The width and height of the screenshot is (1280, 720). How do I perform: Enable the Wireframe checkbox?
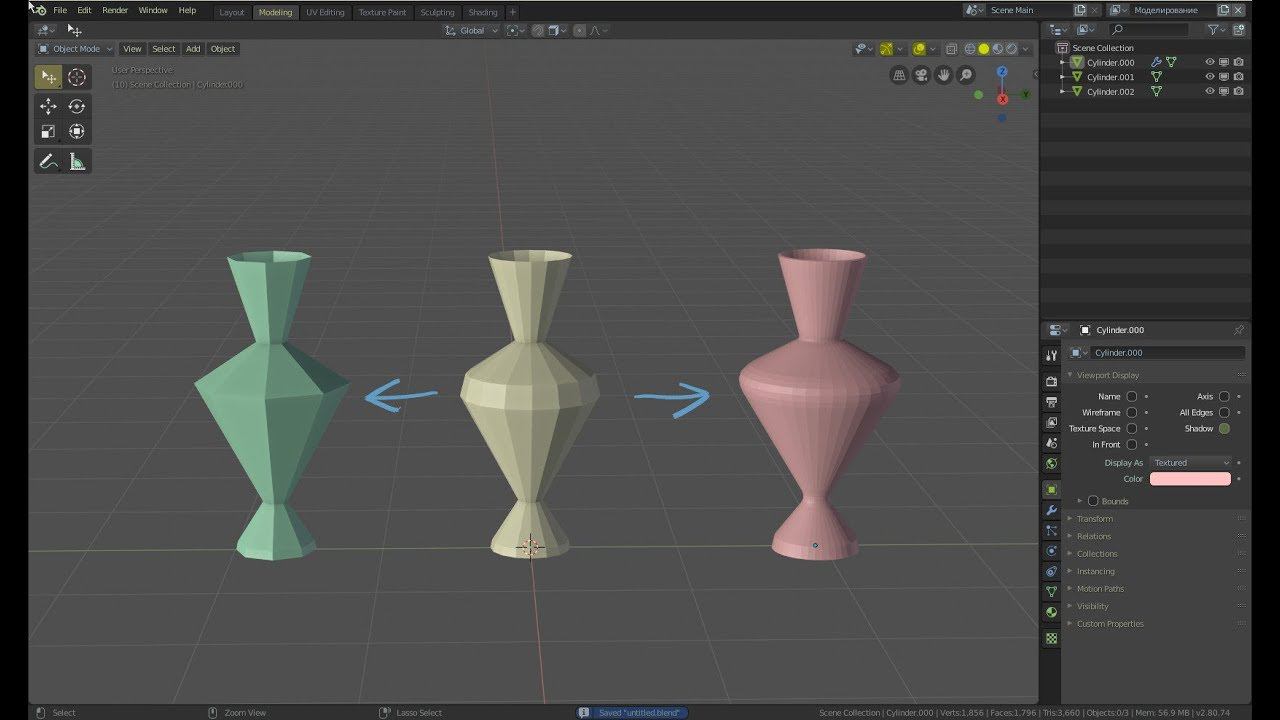[1132, 412]
